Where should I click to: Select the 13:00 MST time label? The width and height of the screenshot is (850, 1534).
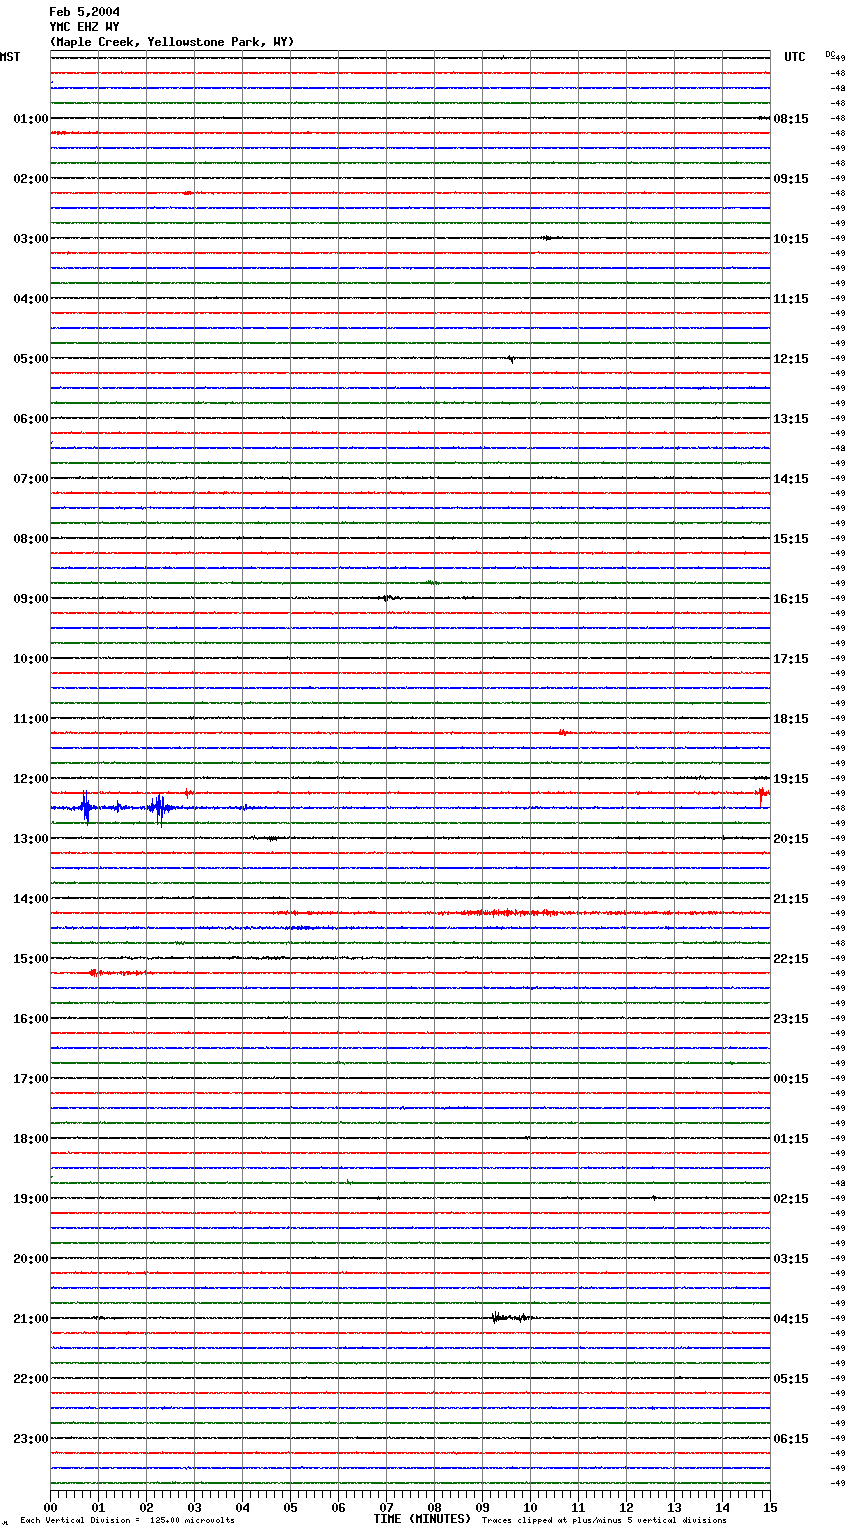tap(31, 839)
